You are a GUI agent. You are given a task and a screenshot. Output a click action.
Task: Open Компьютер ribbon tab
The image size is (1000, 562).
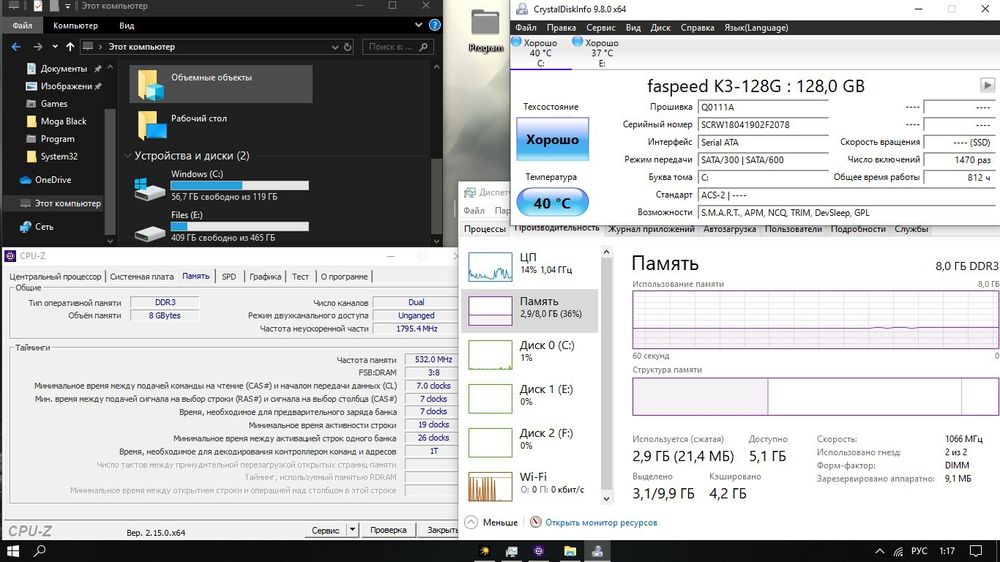75,26
